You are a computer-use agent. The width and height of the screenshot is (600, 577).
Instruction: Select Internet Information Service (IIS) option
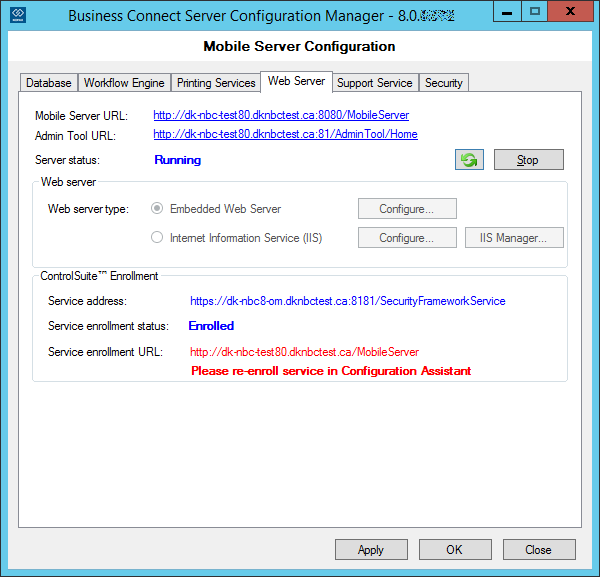click(156, 238)
